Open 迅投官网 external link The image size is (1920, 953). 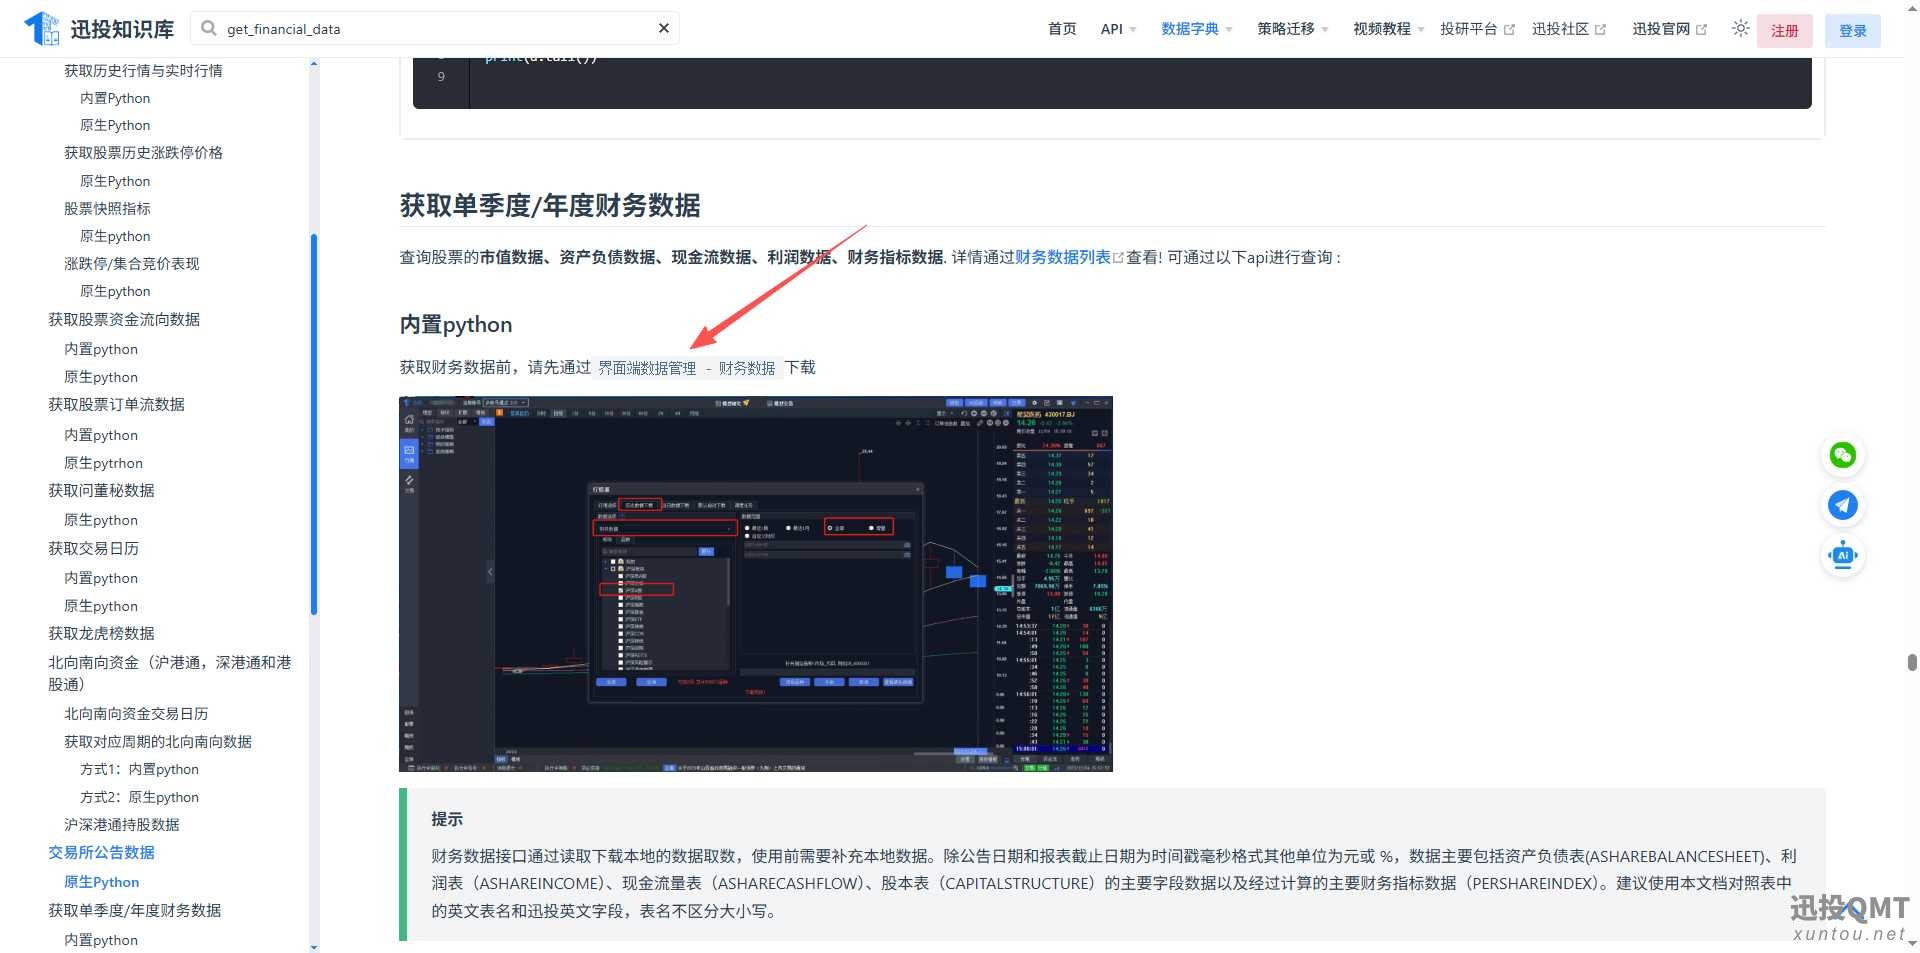(x=1668, y=29)
